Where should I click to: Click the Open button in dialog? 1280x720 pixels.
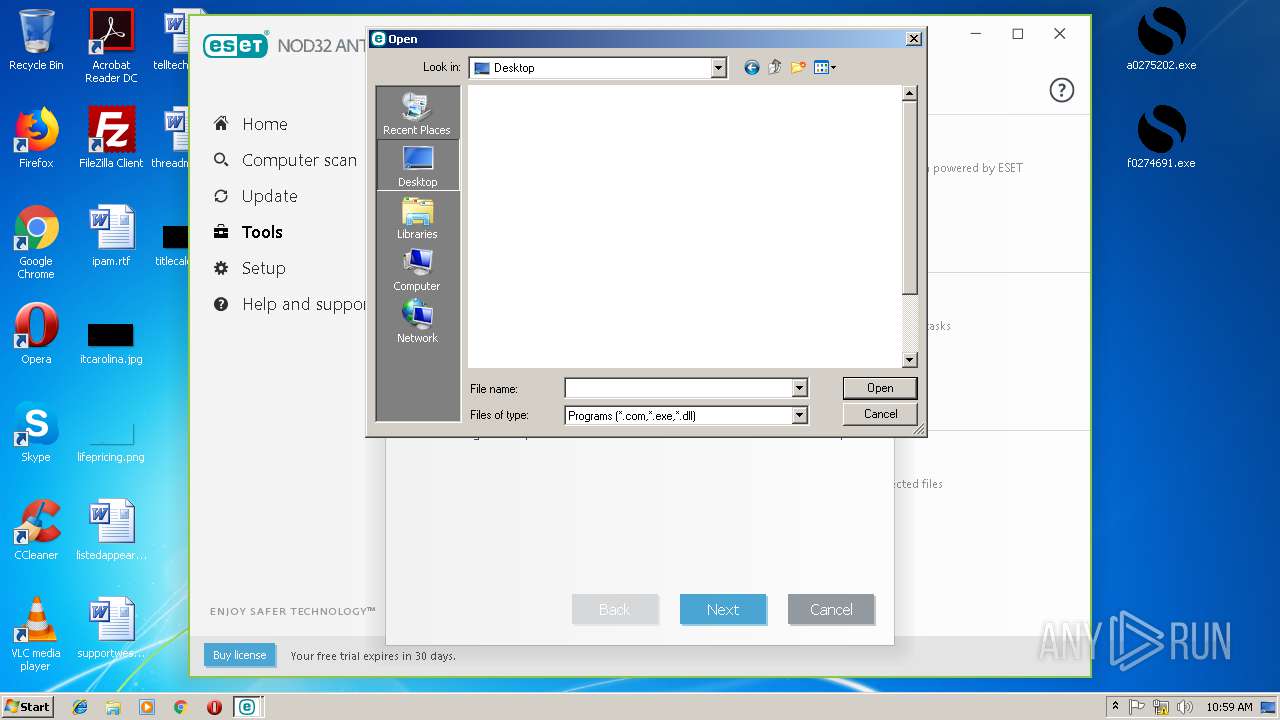point(880,388)
